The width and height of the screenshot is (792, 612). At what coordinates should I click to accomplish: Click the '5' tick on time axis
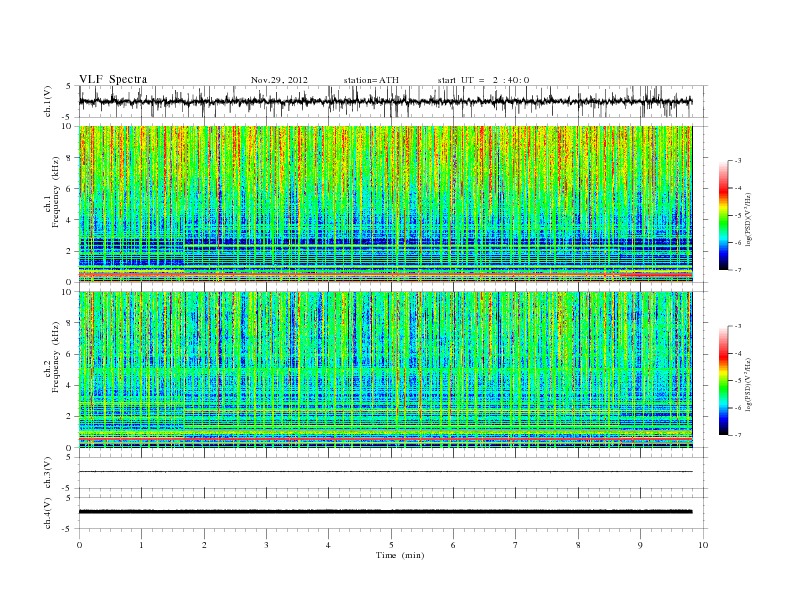click(391, 545)
